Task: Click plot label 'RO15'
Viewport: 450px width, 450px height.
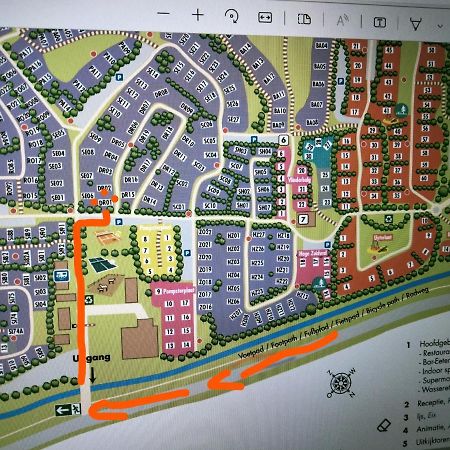Action: [x=30, y=195]
